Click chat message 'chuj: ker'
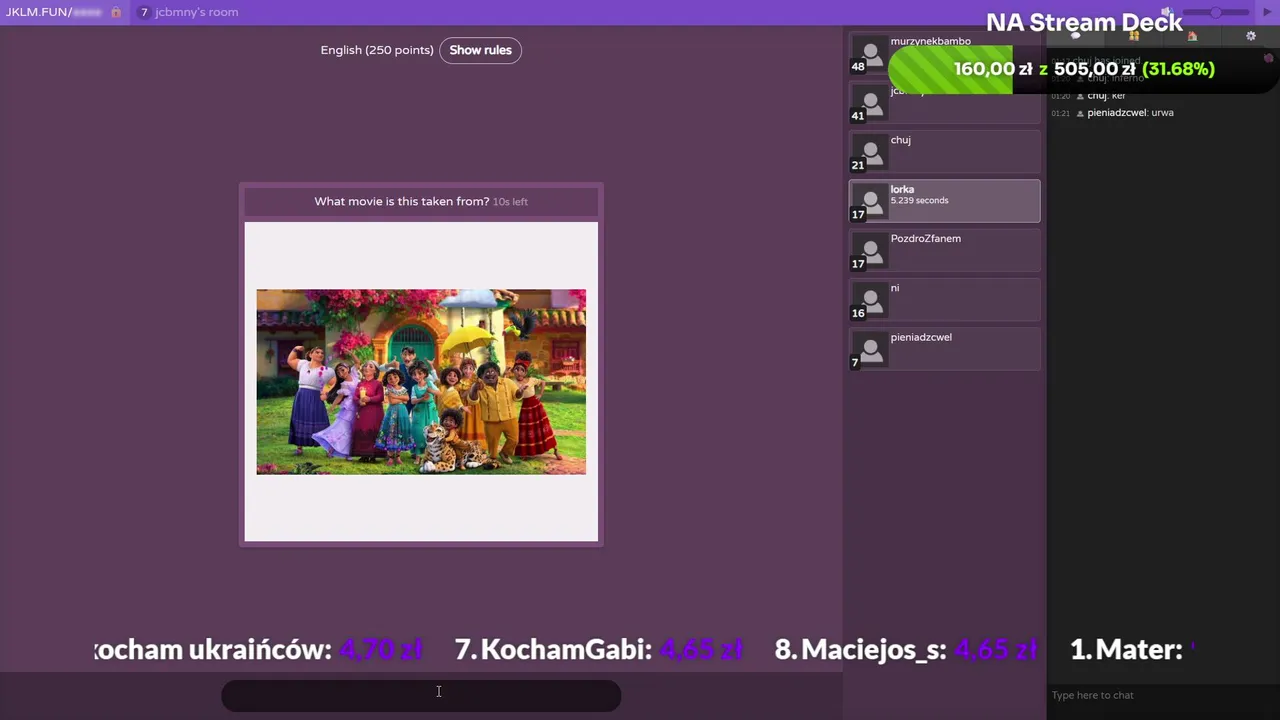Image resolution: width=1280 pixels, height=720 pixels. [1106, 96]
